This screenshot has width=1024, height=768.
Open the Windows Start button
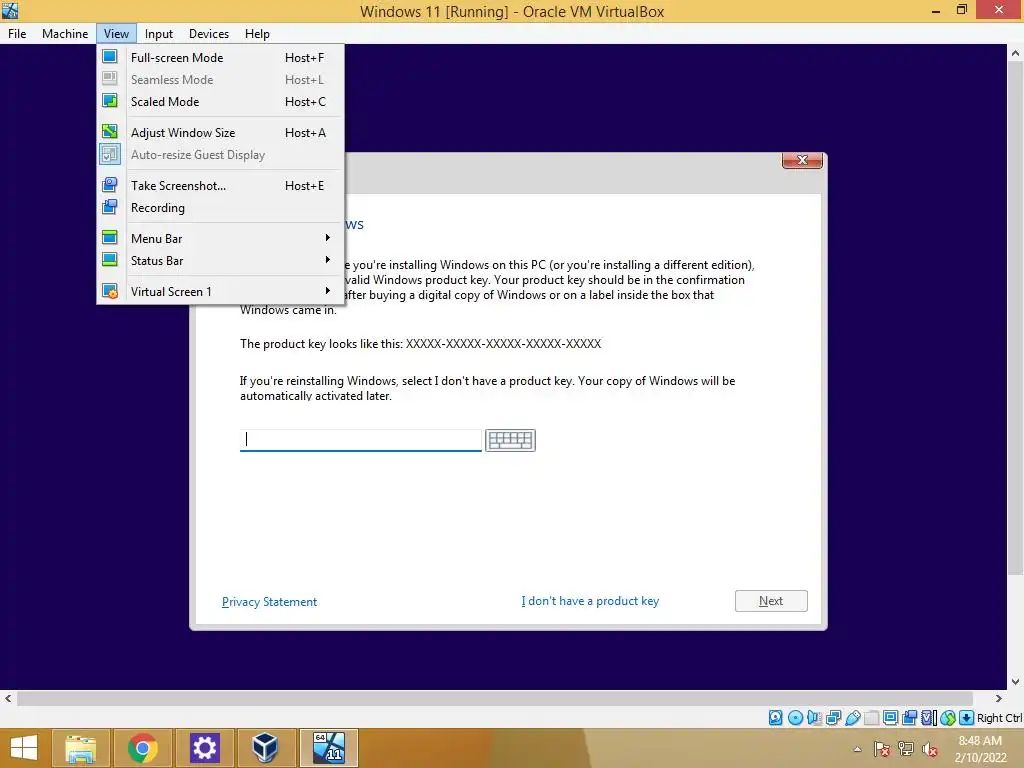click(24, 748)
